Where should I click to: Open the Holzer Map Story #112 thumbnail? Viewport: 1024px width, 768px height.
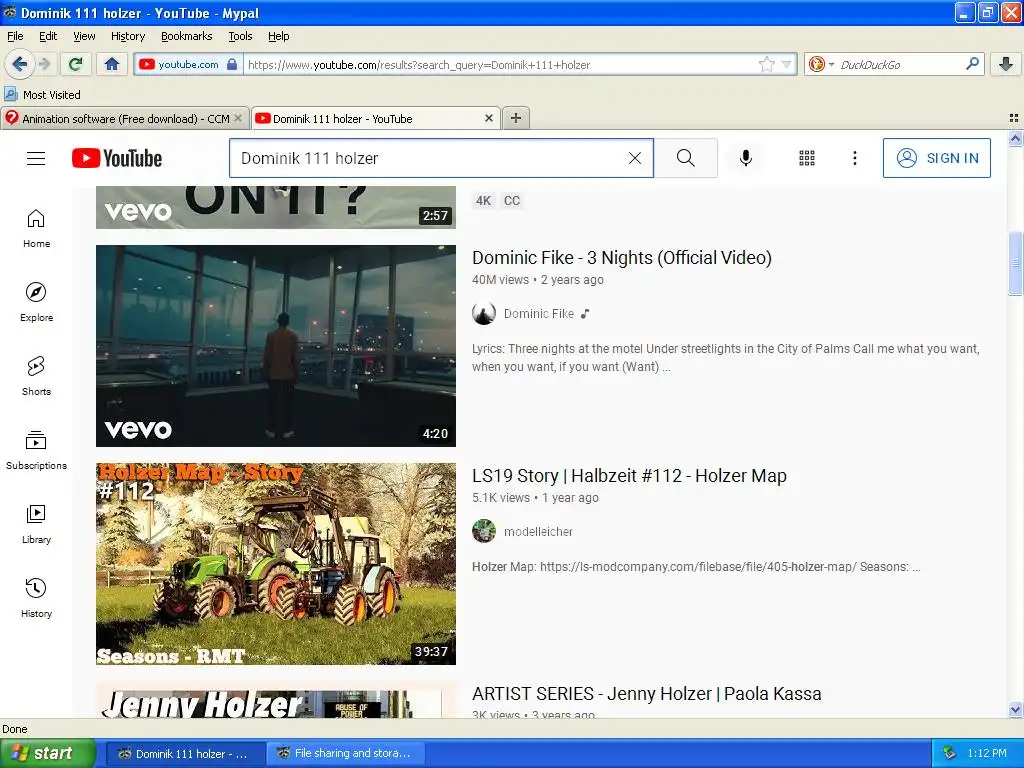pyautogui.click(x=276, y=564)
